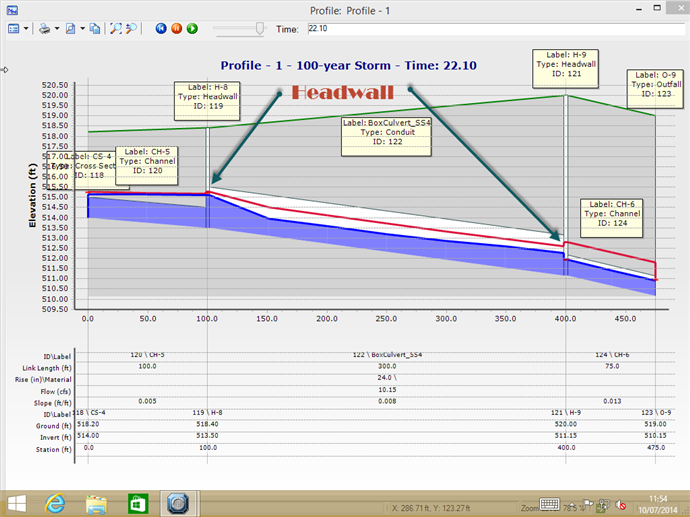Click the copy icon in the toolbar
Image resolution: width=690 pixels, height=517 pixels.
pos(95,29)
